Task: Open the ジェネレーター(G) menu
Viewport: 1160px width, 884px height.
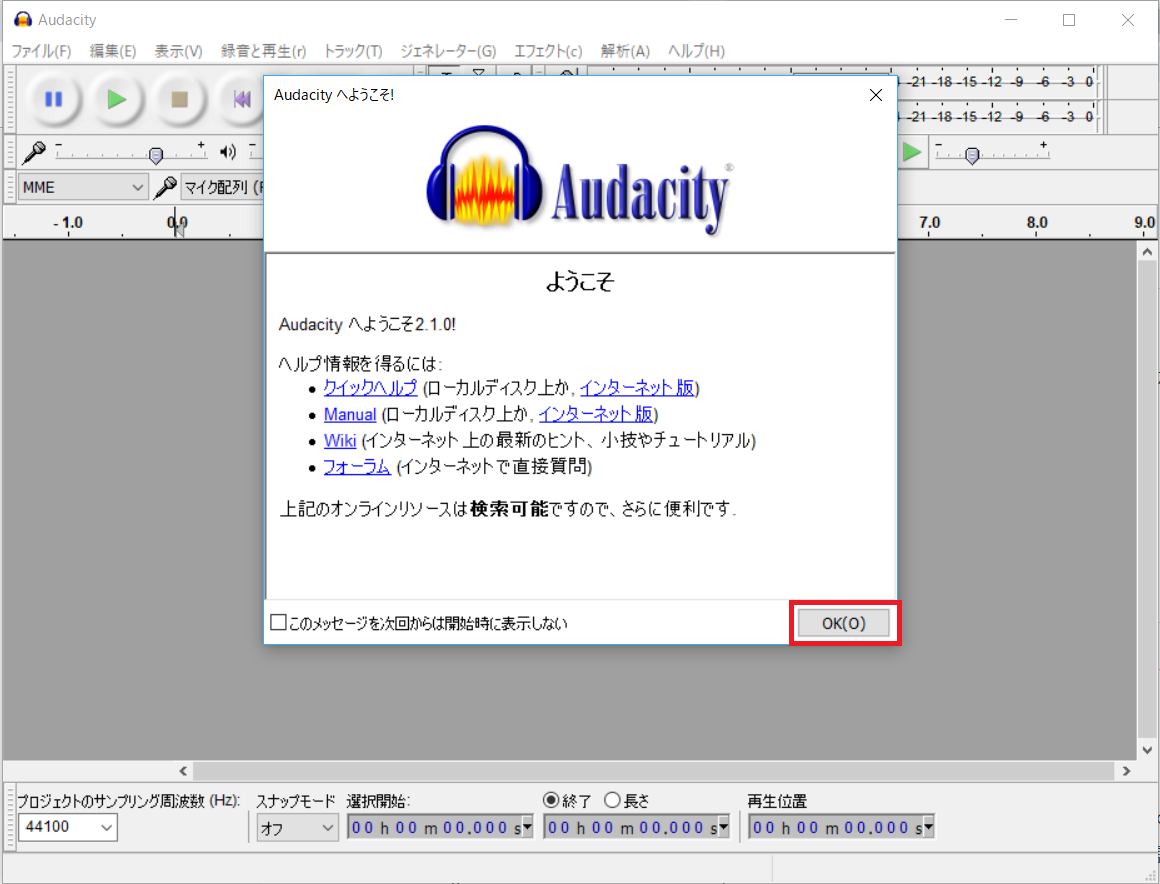Action: (x=448, y=51)
